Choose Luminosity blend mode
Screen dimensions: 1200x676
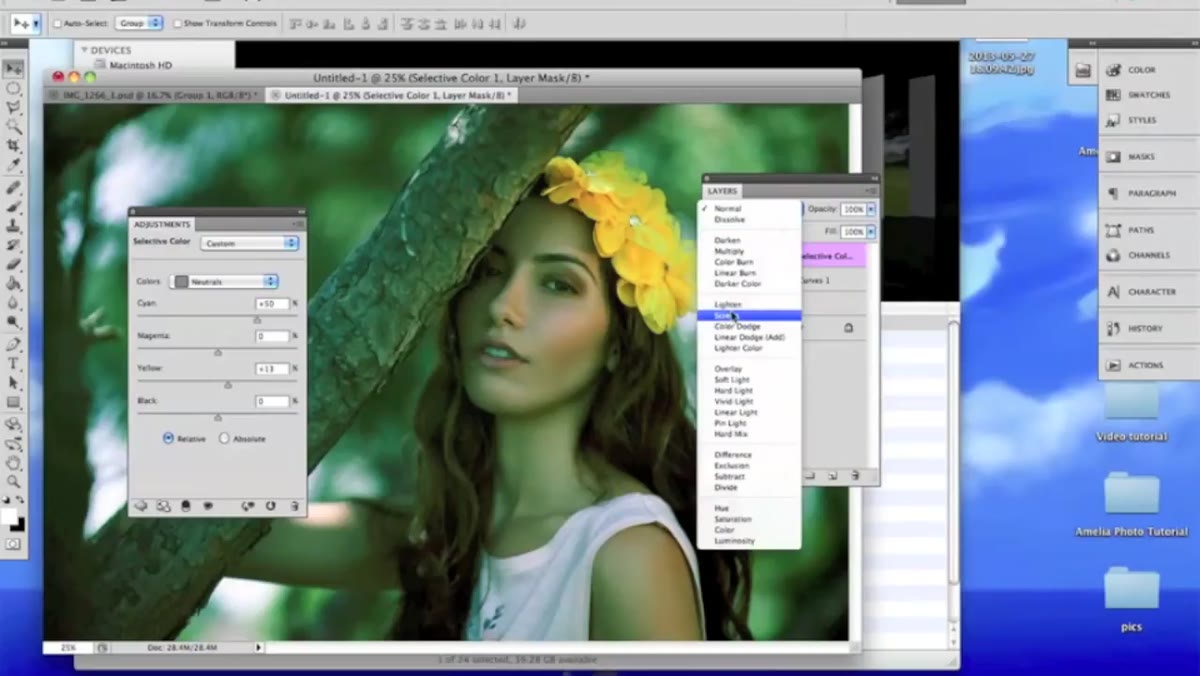[734, 541]
